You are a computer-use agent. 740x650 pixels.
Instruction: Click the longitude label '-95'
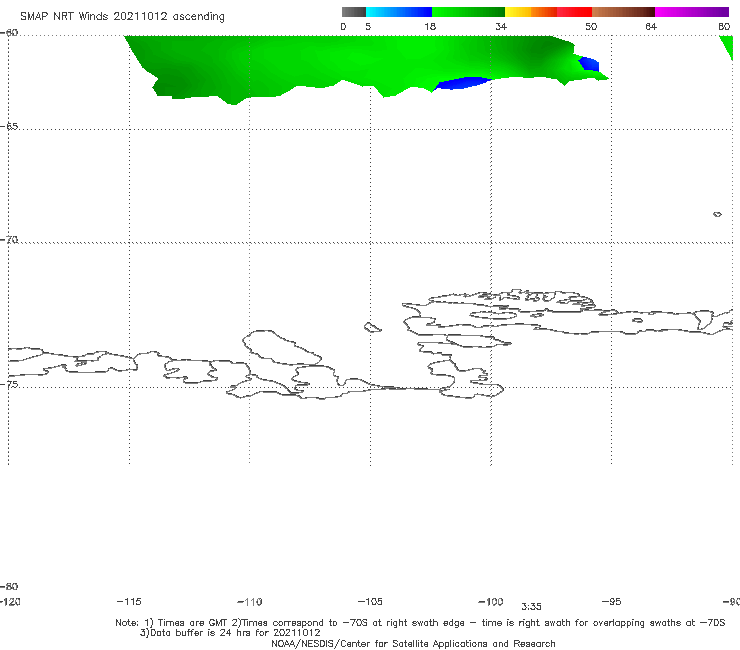pyautogui.click(x=611, y=601)
